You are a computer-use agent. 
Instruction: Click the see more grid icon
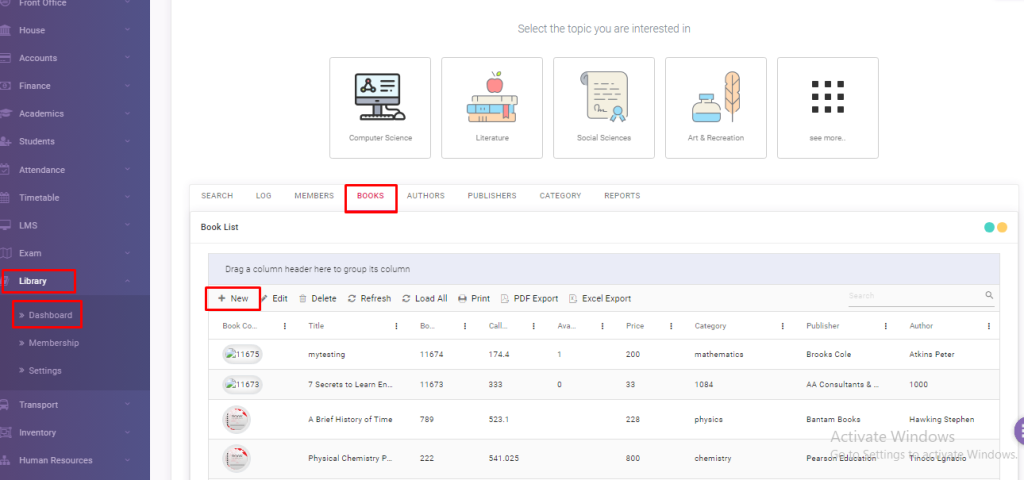(827, 97)
